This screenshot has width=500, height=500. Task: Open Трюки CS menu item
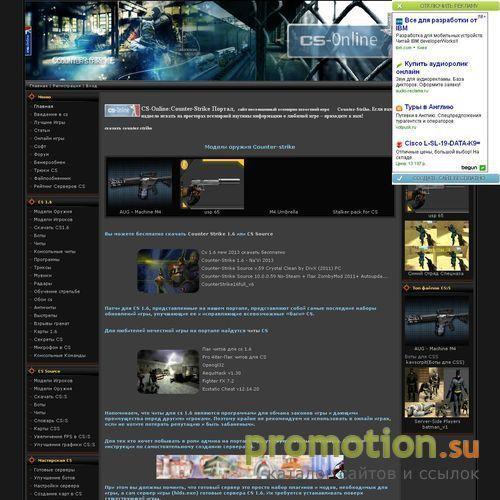(45, 170)
